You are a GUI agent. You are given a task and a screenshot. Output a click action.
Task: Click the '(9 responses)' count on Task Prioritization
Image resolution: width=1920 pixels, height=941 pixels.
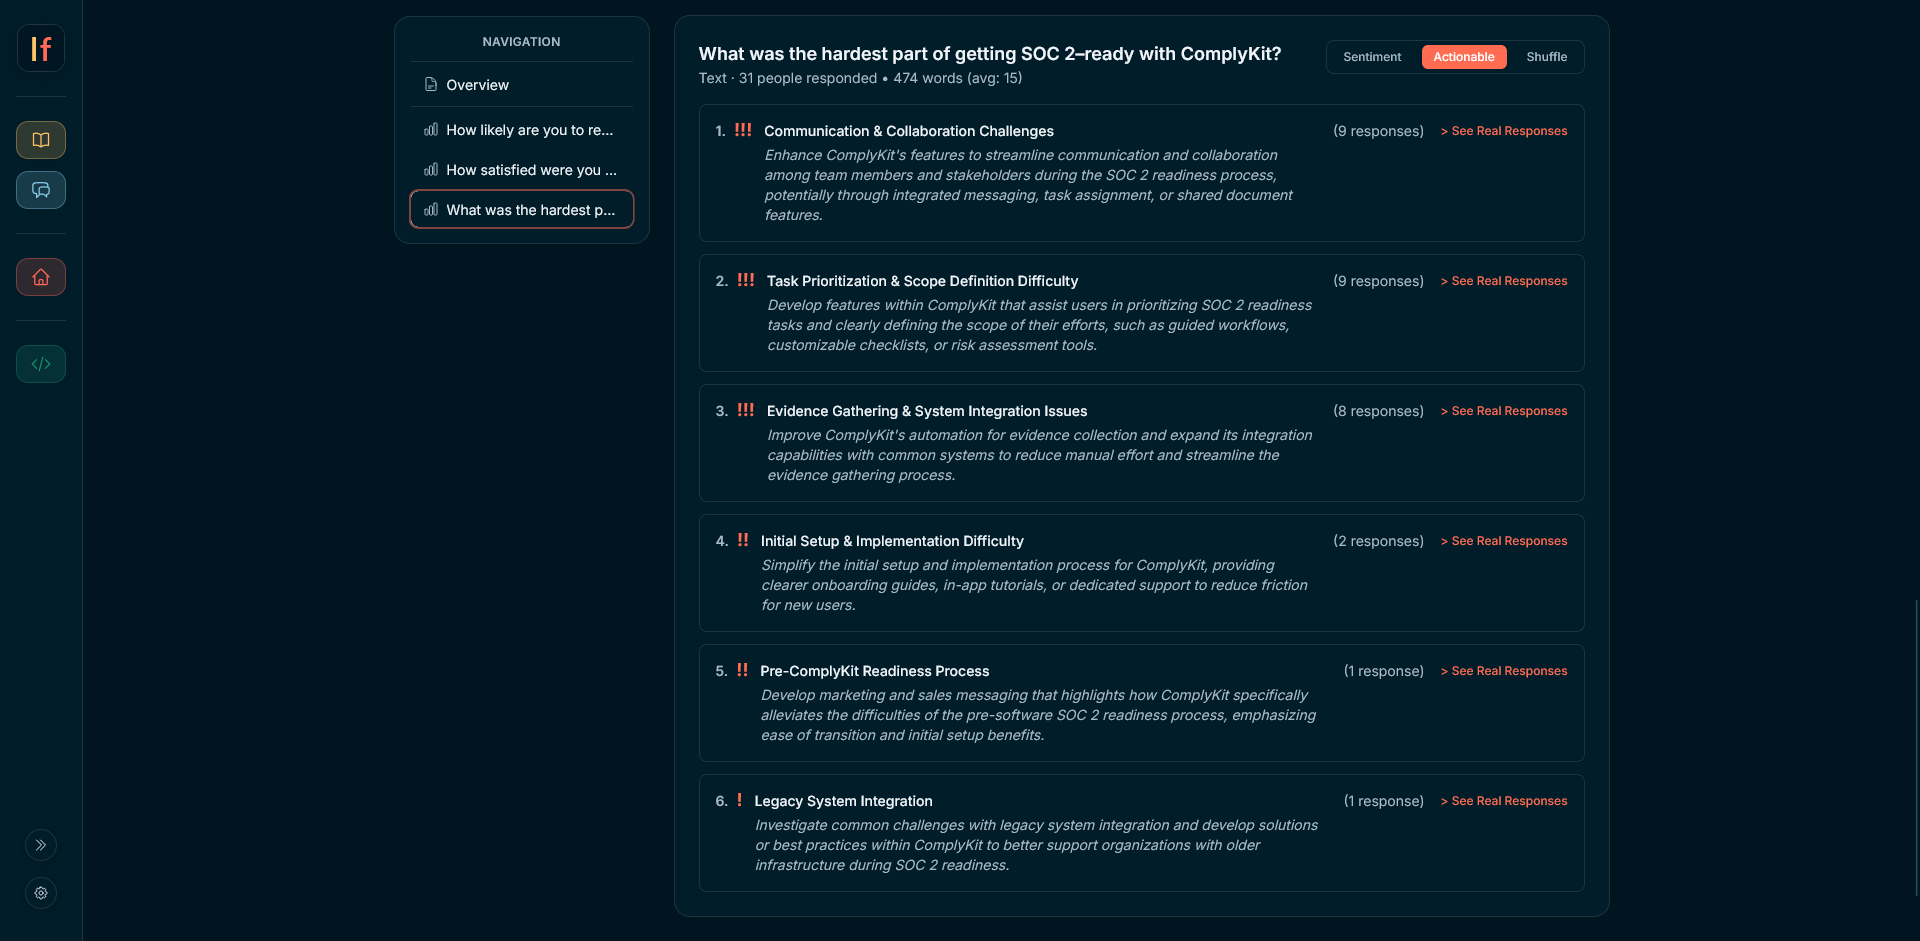pyautogui.click(x=1378, y=281)
